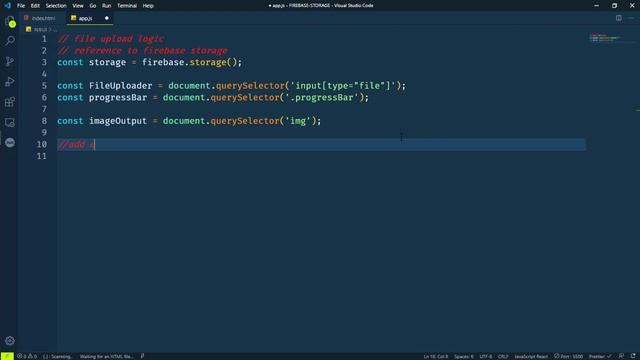The width and height of the screenshot is (640, 360).
Task: Expand the breadcrumb ellipsis after app.js
Action: tap(55, 29)
